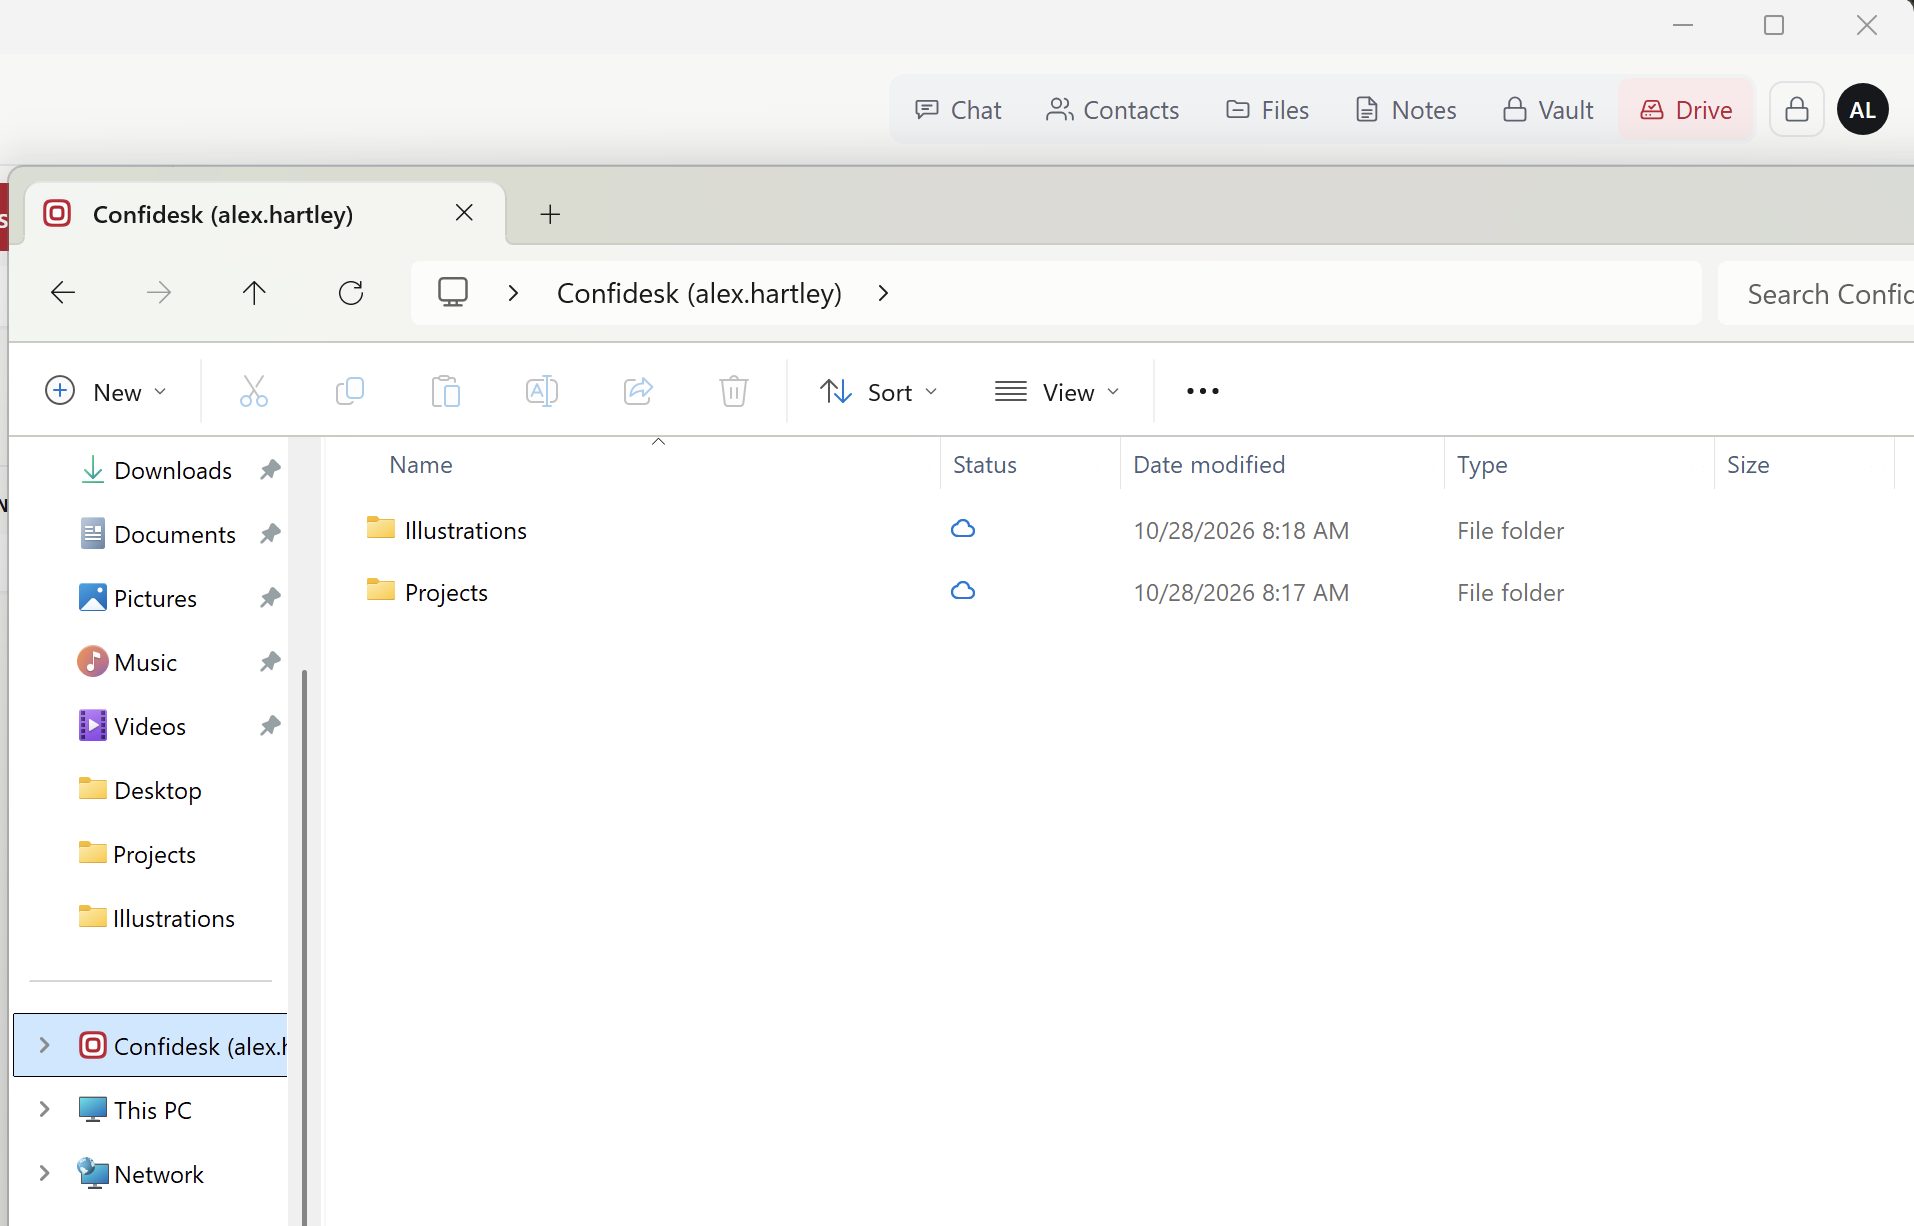The image size is (1914, 1226).
Task: Click the Cut scissors icon
Action: click(254, 391)
